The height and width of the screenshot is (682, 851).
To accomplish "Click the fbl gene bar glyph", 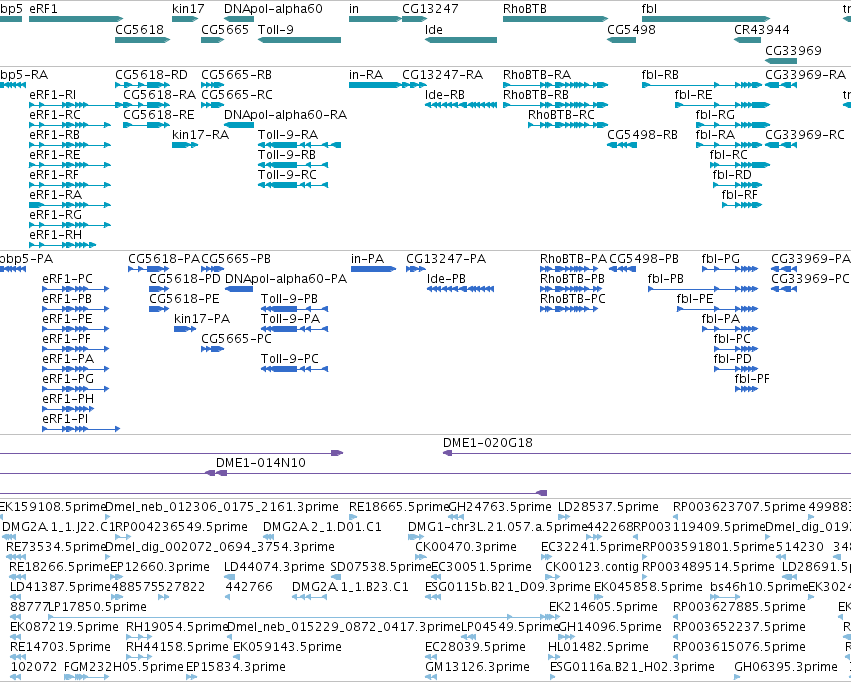I will (x=706, y=19).
